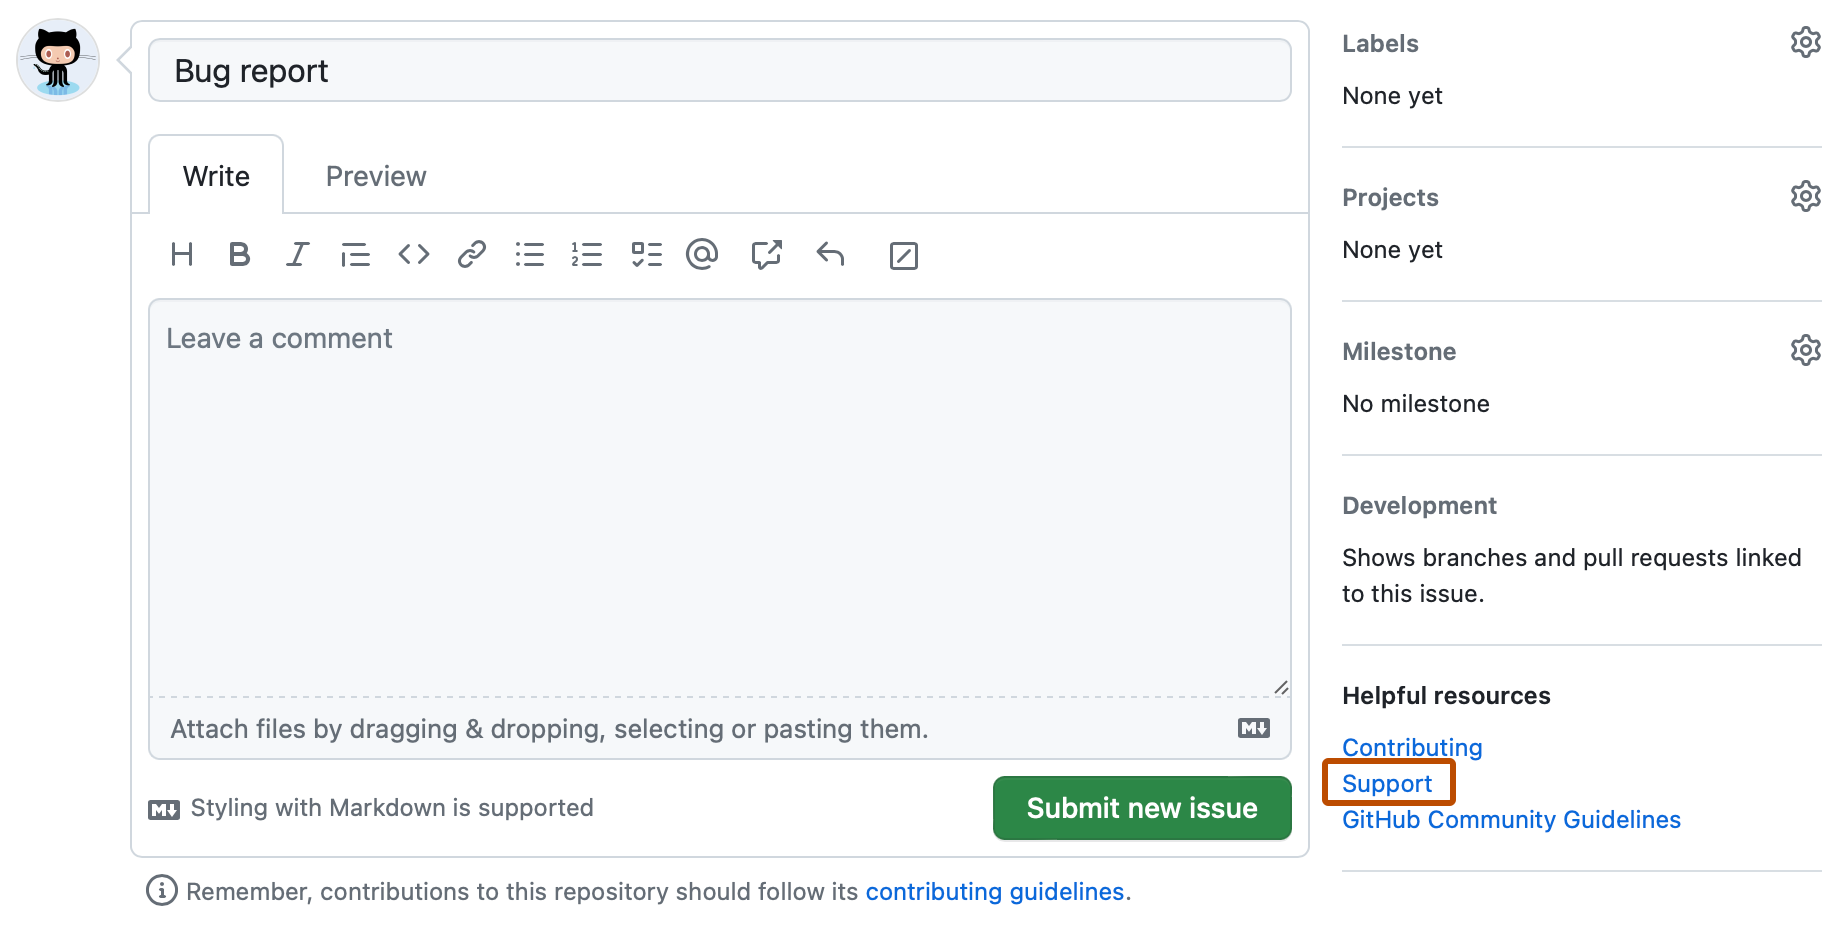
Task: Apply bold formatting to the comment
Action: (x=239, y=255)
